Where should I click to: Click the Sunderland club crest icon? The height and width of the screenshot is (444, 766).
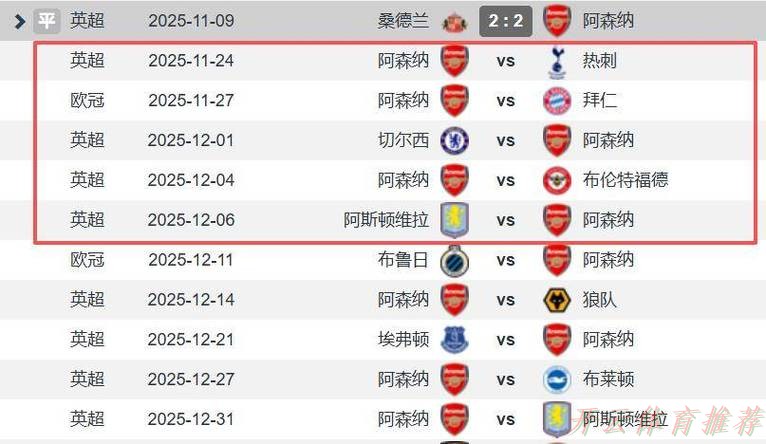click(455, 20)
